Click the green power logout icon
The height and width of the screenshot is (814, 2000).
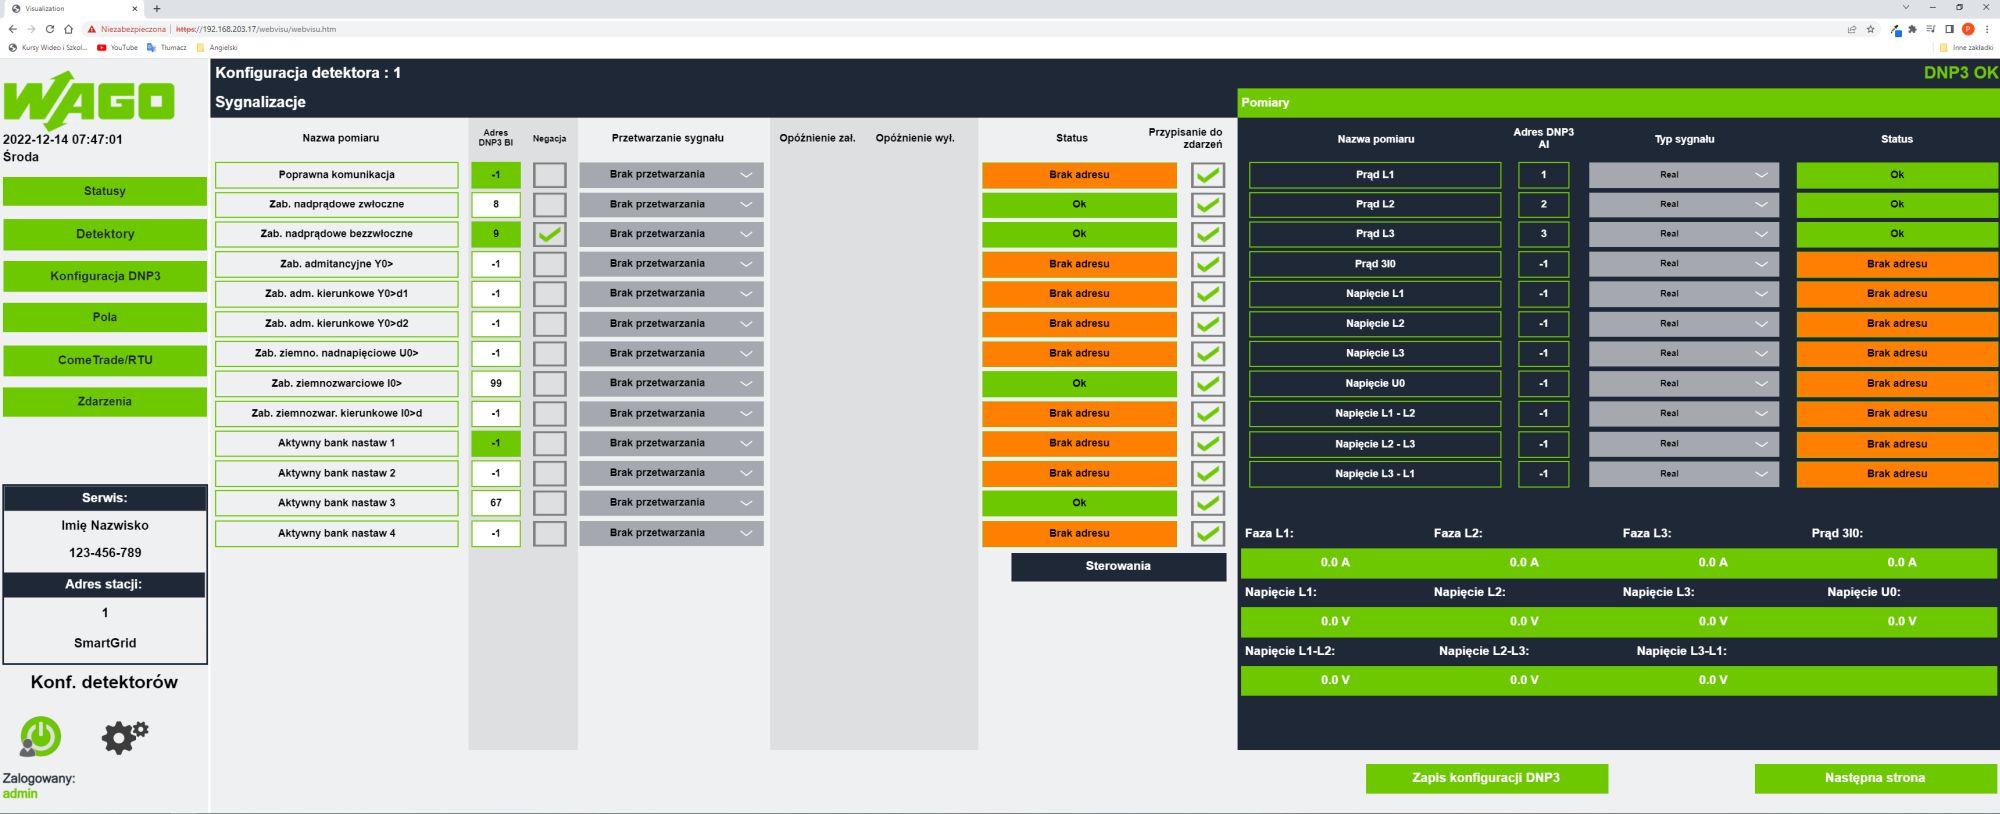[x=40, y=737]
